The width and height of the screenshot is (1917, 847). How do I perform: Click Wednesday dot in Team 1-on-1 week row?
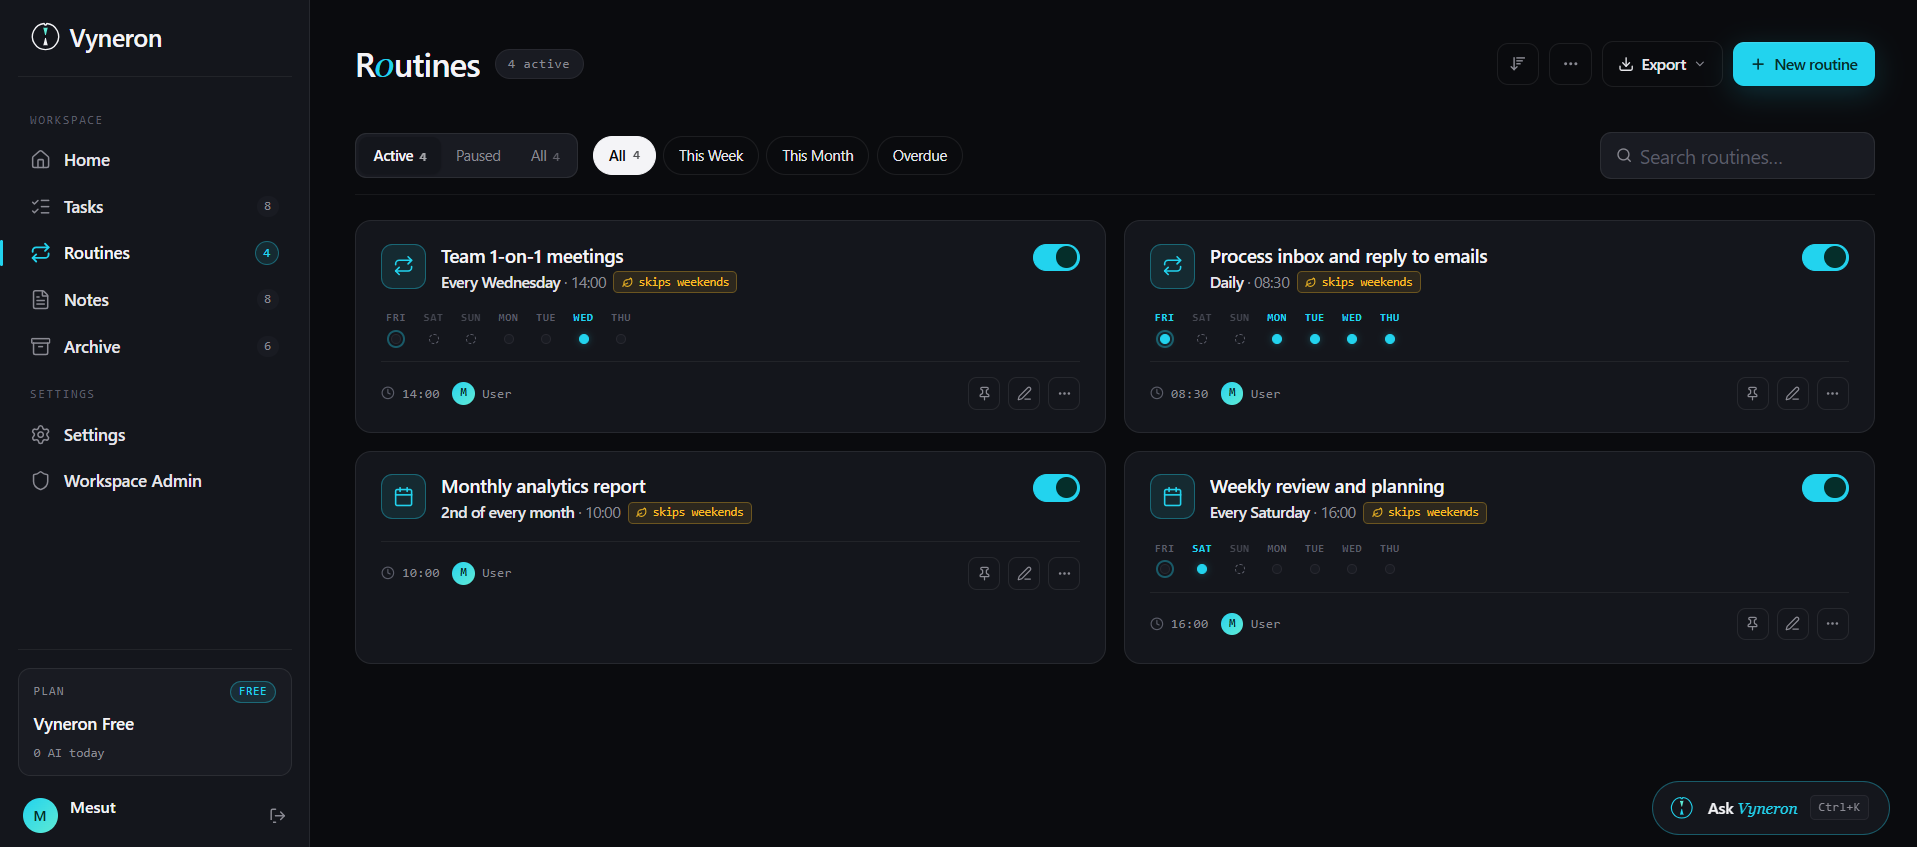tap(584, 339)
